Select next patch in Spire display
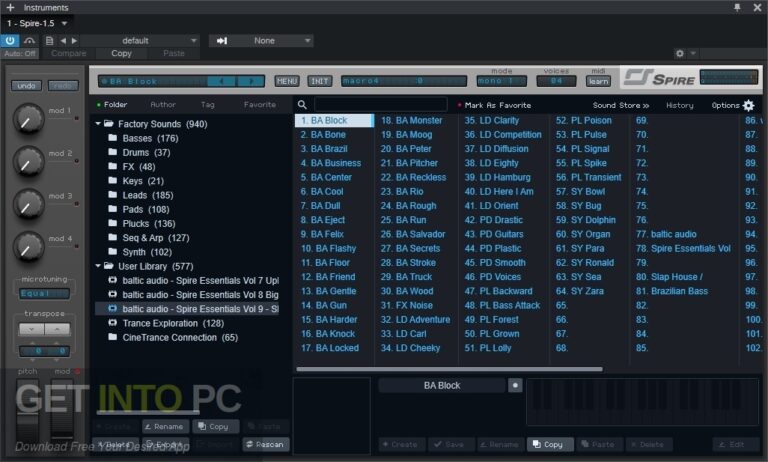The height and width of the screenshot is (462, 768). coord(251,81)
